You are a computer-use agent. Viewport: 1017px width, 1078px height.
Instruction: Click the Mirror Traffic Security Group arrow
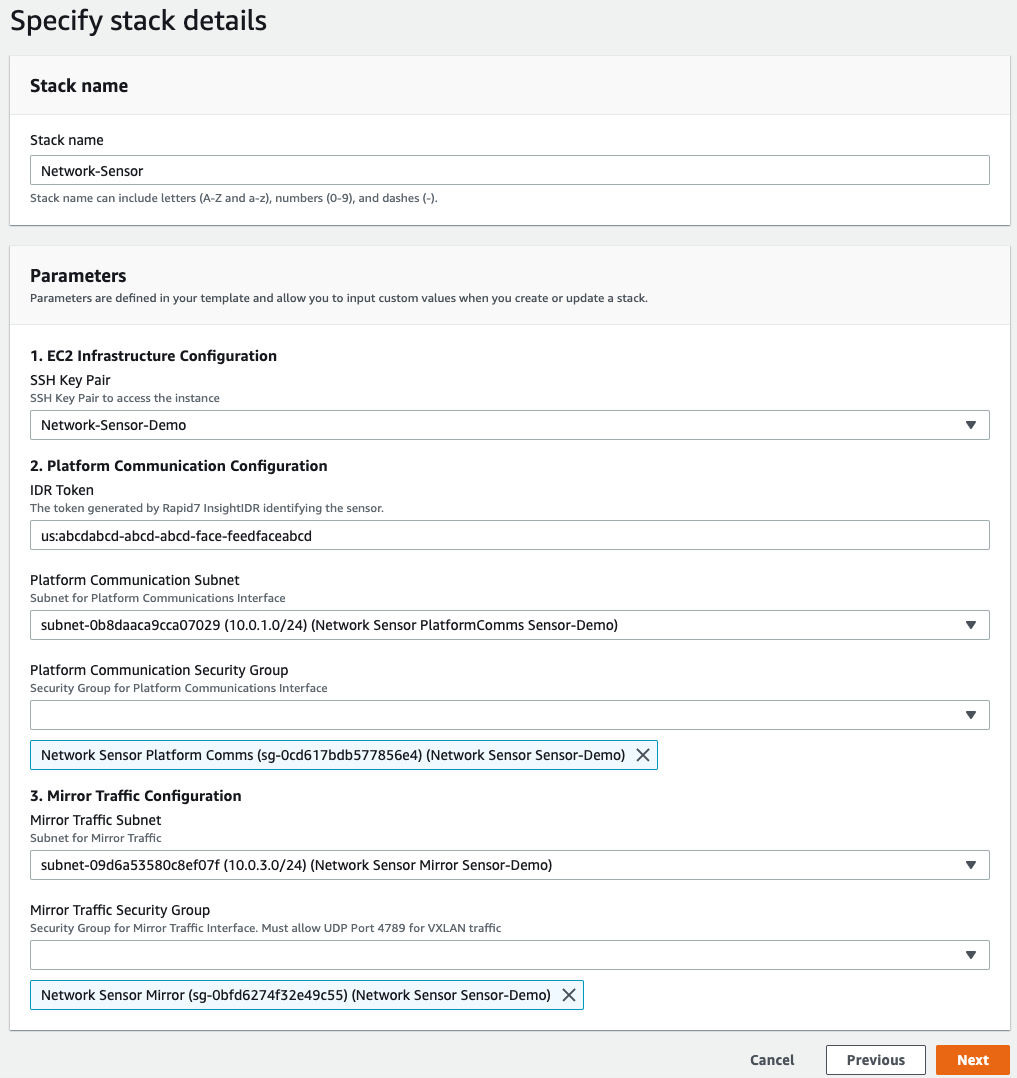click(969, 955)
